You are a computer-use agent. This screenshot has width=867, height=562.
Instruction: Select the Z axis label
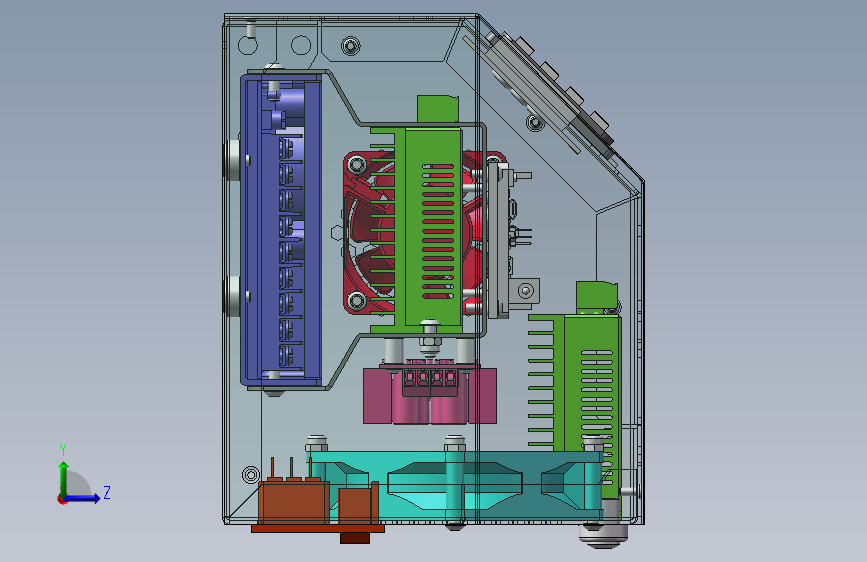(107, 492)
